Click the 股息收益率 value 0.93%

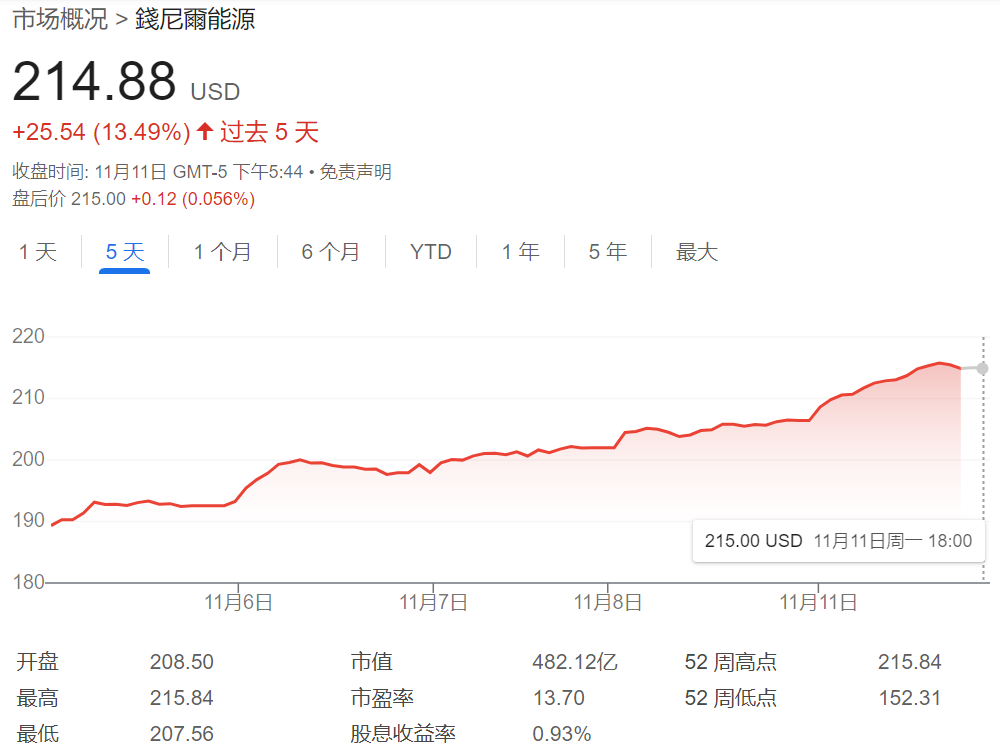[x=562, y=733]
